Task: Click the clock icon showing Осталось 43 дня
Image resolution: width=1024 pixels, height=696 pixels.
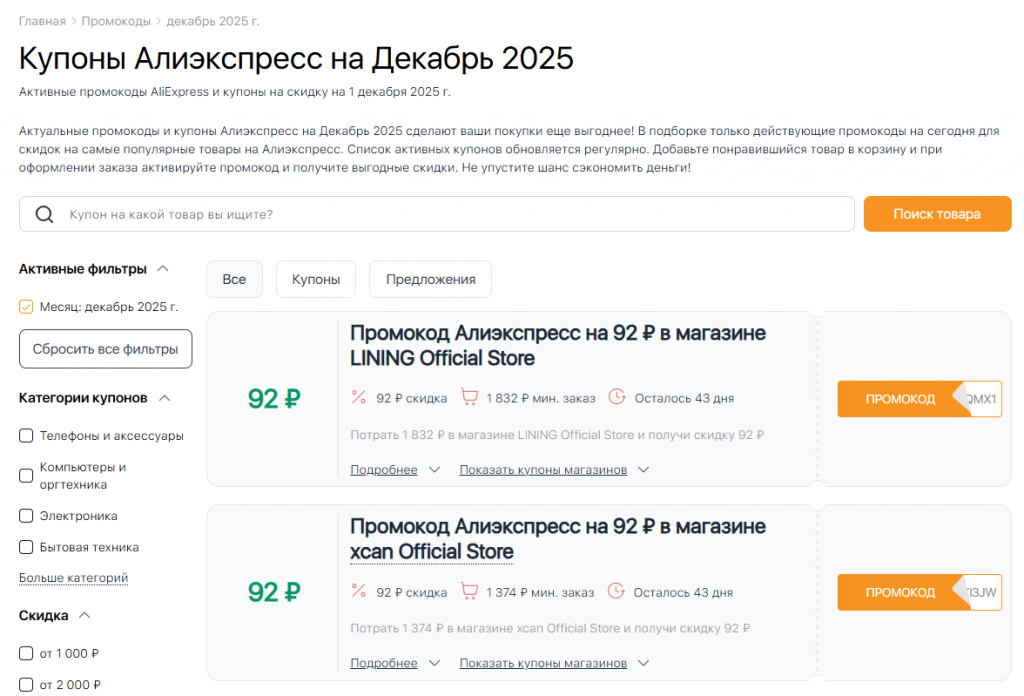Action: click(618, 396)
